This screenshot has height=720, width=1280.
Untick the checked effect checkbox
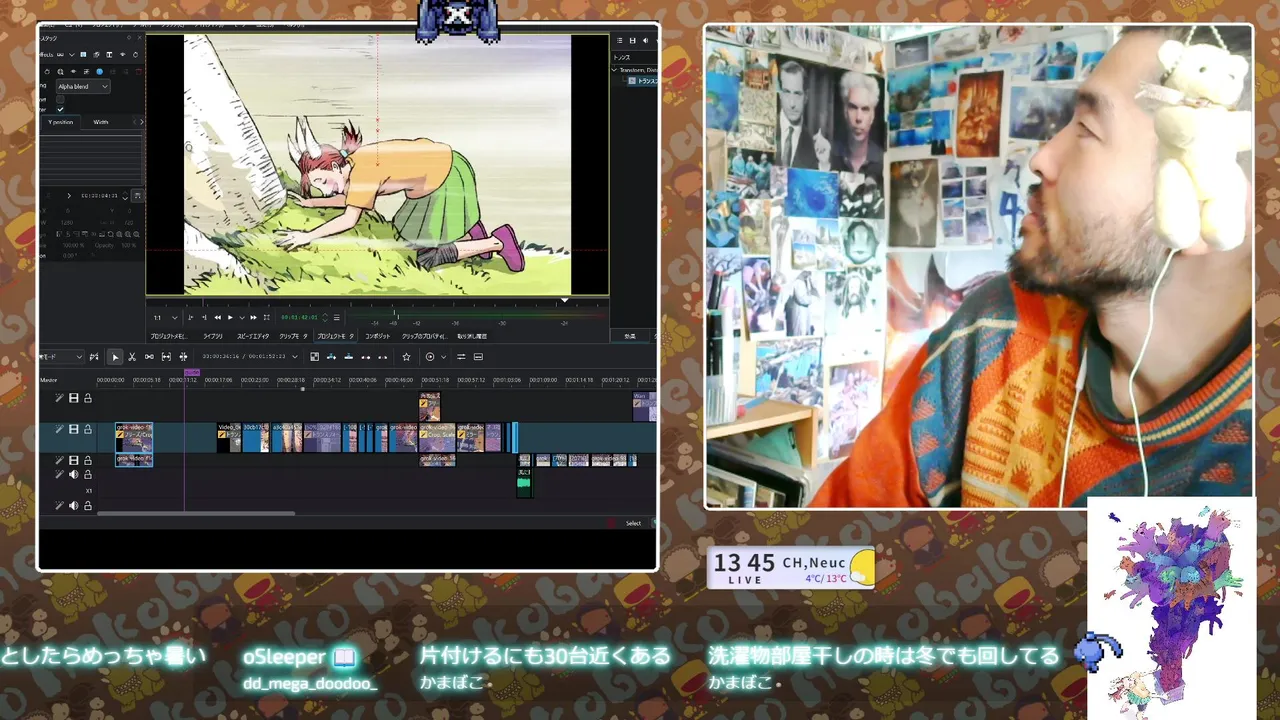(x=60, y=109)
